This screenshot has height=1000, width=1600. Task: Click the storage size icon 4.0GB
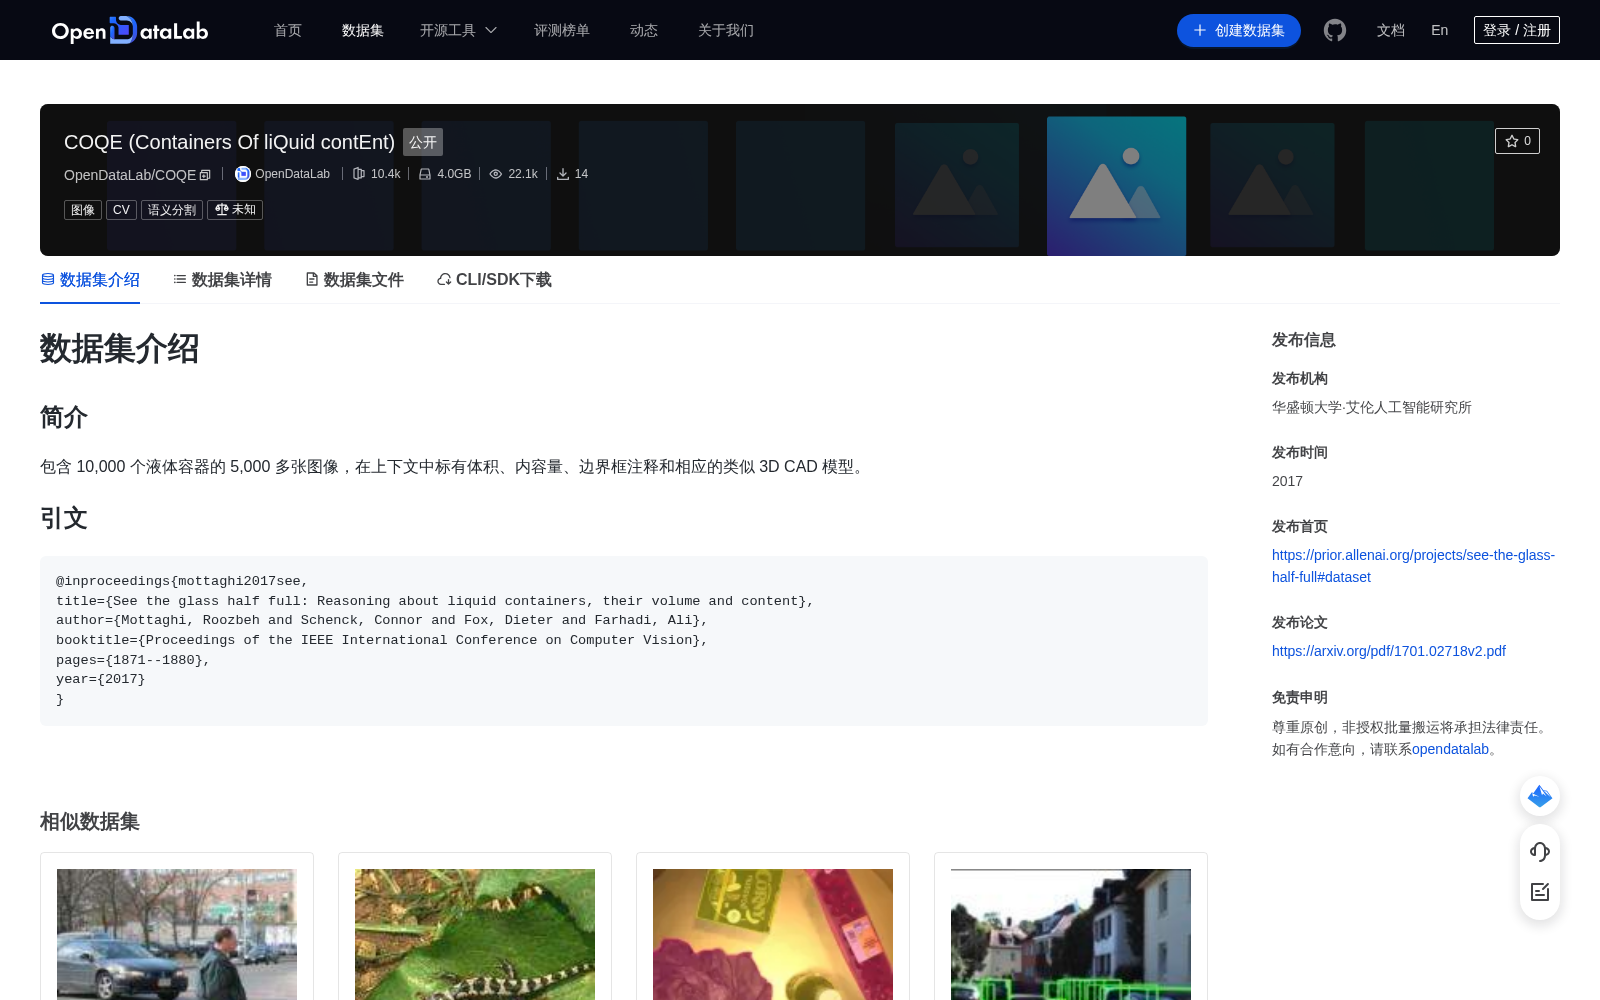(x=425, y=174)
